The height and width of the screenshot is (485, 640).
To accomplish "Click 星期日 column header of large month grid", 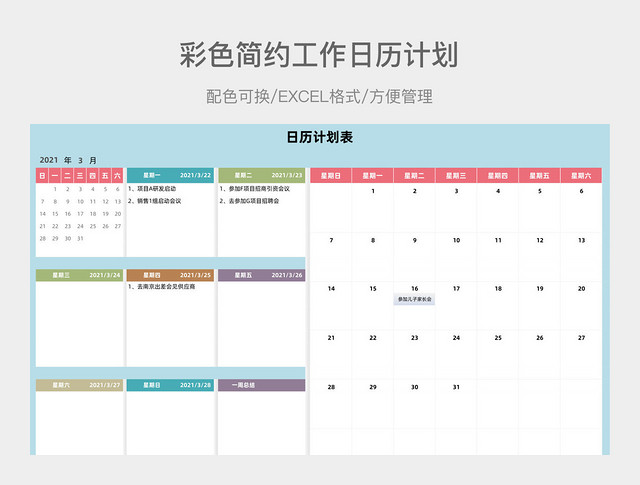I will click(x=331, y=176).
